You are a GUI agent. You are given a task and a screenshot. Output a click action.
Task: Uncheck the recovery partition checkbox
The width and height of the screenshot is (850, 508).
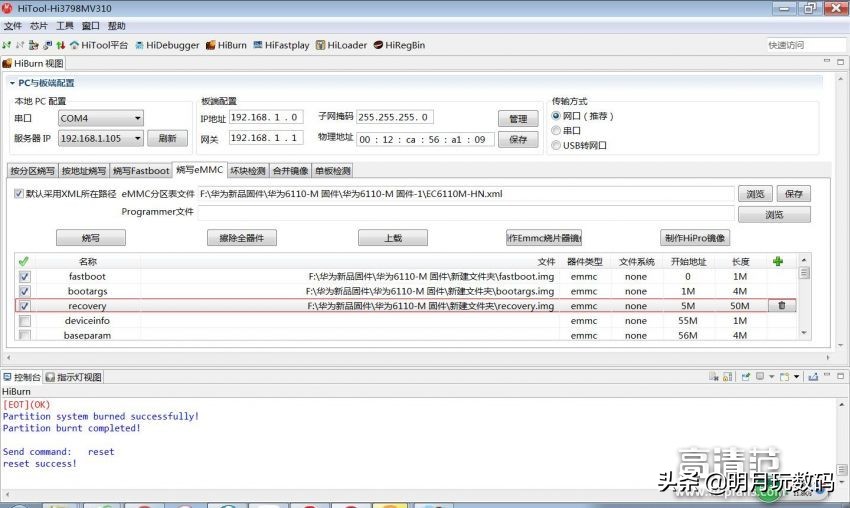pos(24,306)
